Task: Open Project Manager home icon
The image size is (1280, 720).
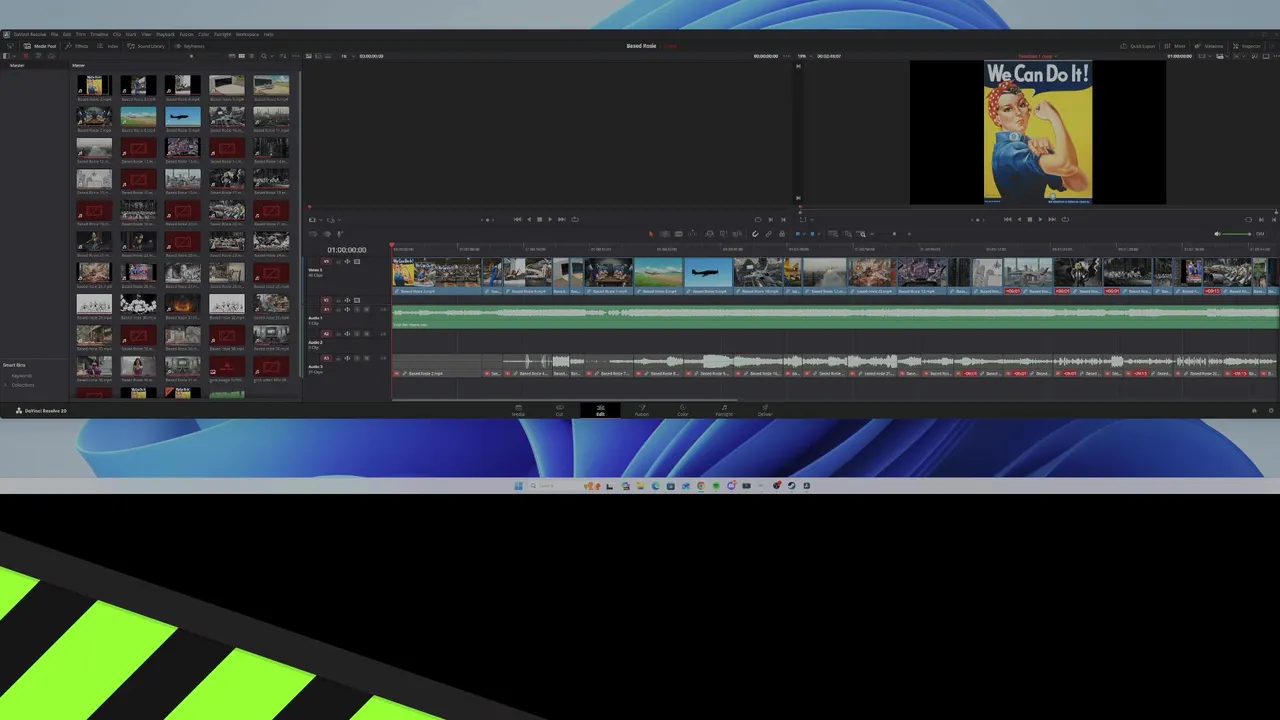Action: (1254, 410)
